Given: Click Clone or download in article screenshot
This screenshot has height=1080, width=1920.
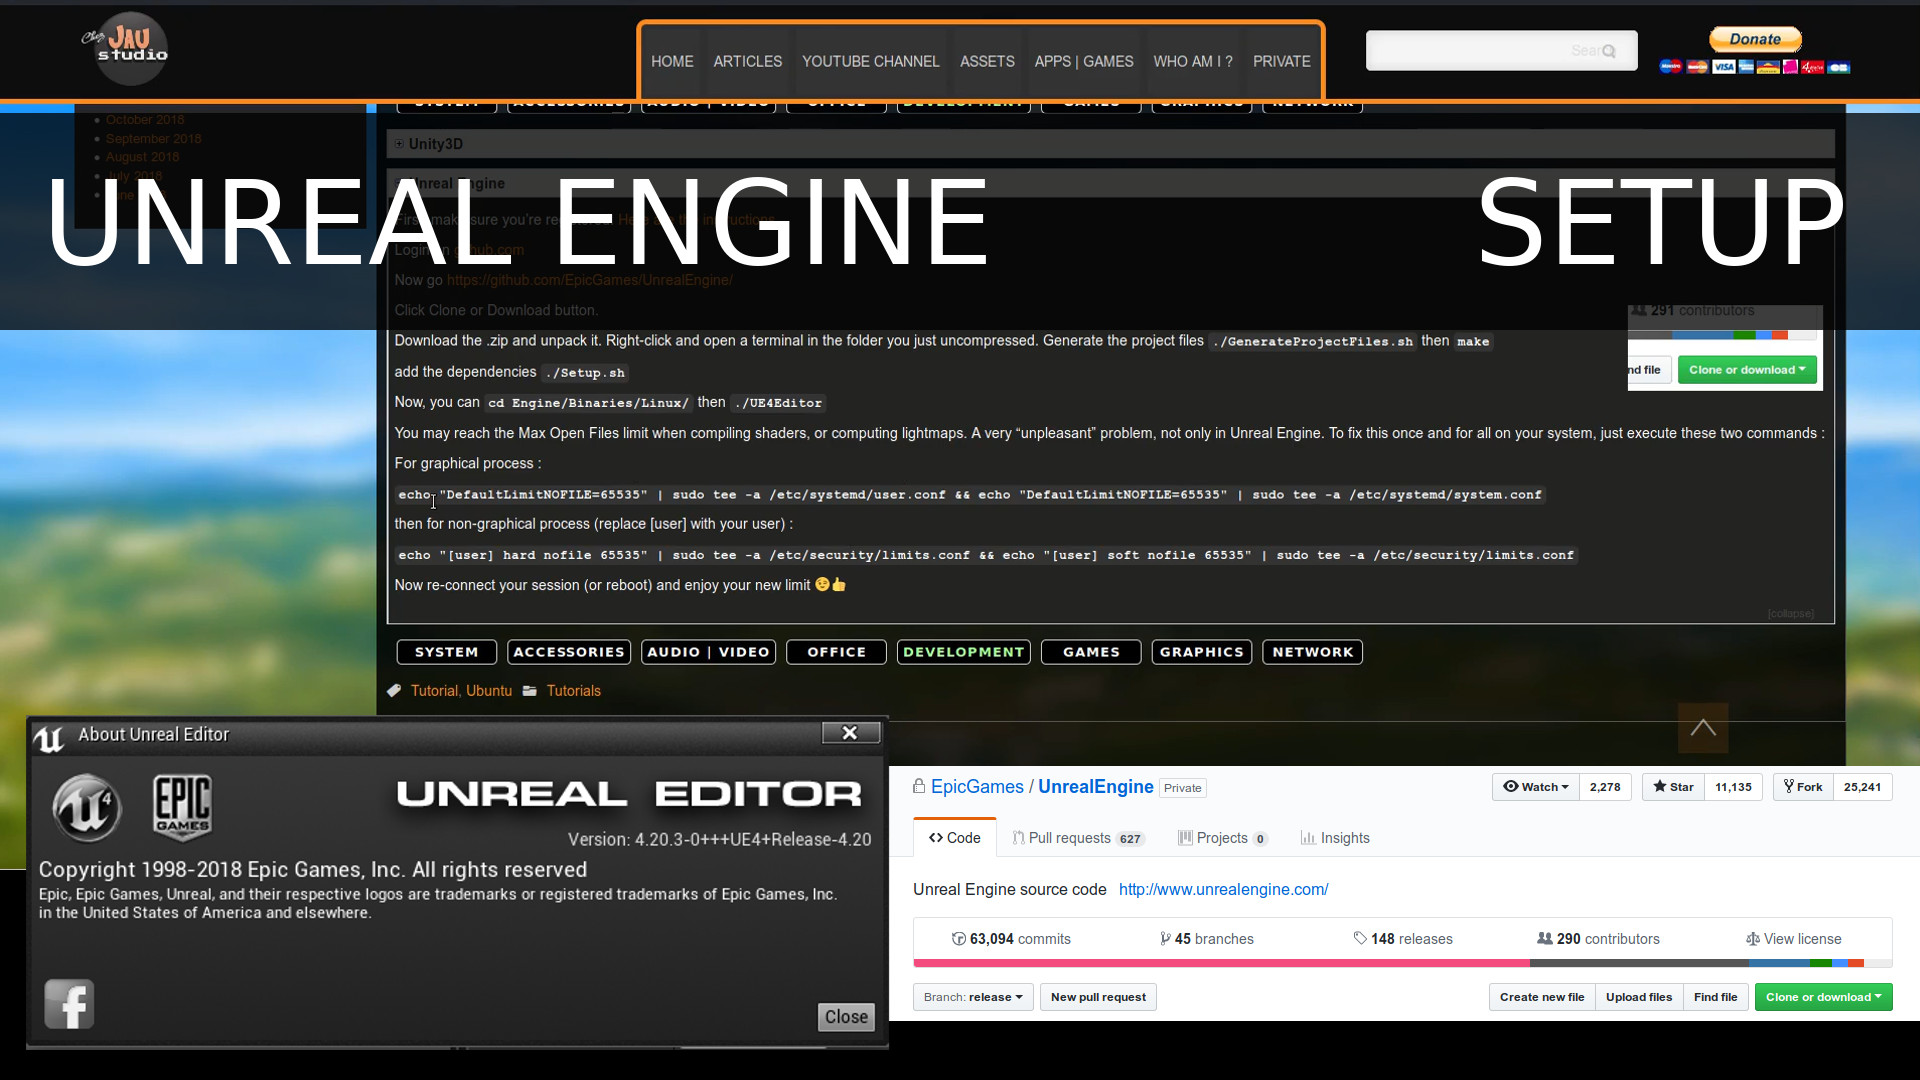Looking at the screenshot, I should click(x=1746, y=370).
